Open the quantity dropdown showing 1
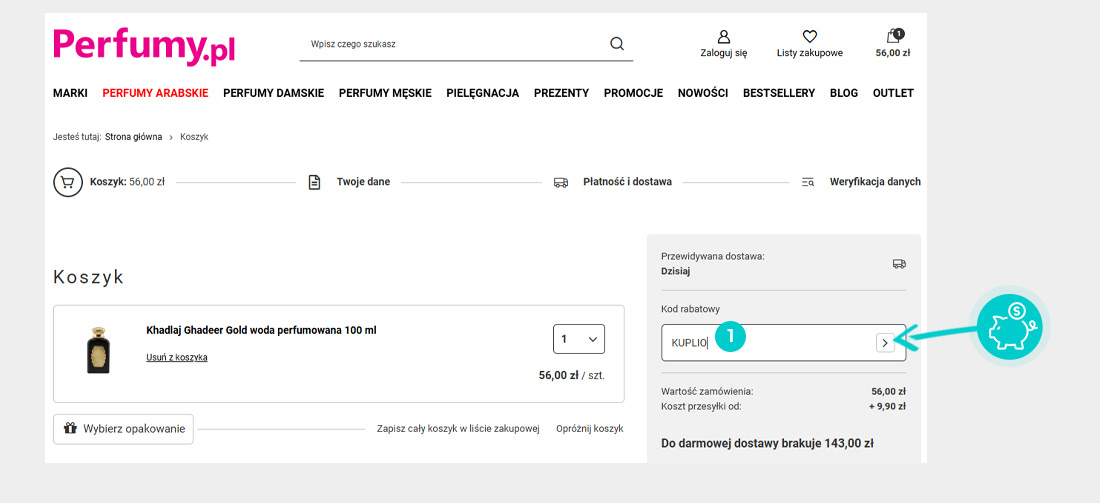Viewport: 1100px width, 503px height. [579, 339]
